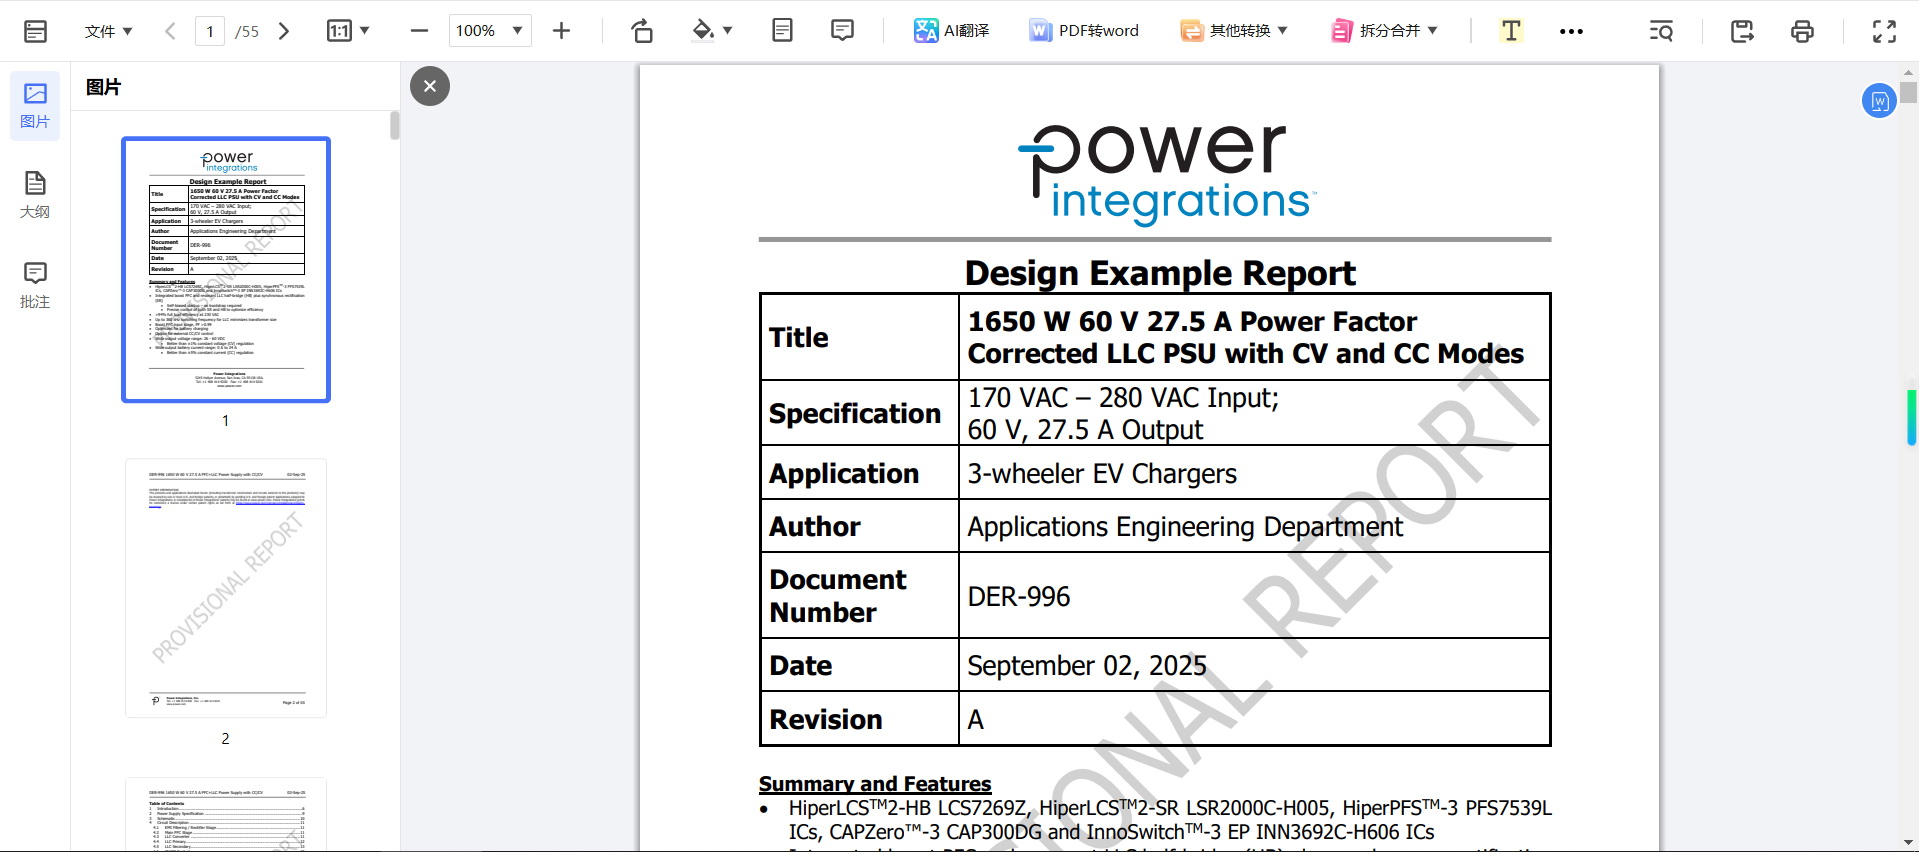Image resolution: width=1919 pixels, height=852 pixels.
Task: Open the 100% zoom level dropdown
Action: click(490, 31)
